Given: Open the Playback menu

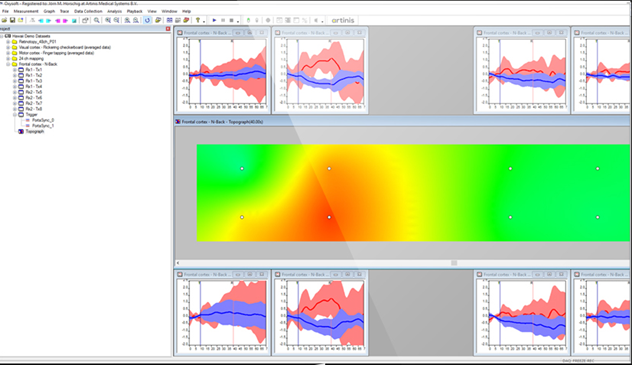Looking at the screenshot, I should [x=135, y=11].
